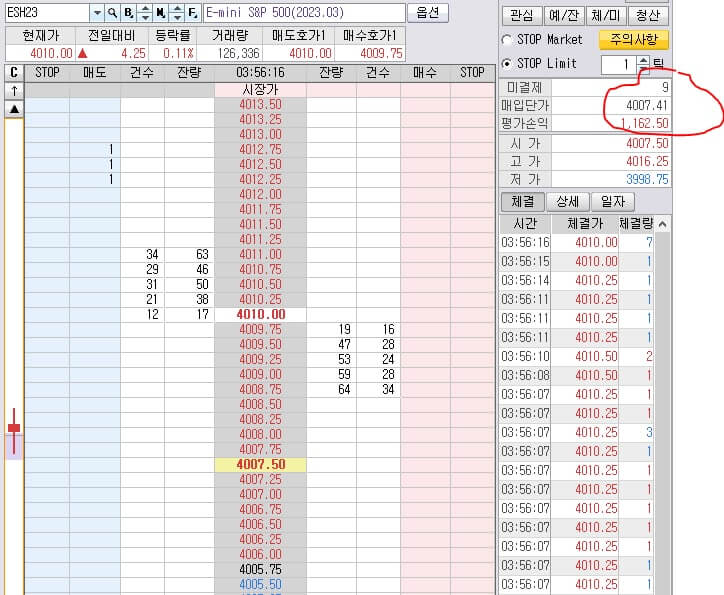Click the highlighted 4007.50 price row
The image size is (724, 595).
click(260, 465)
